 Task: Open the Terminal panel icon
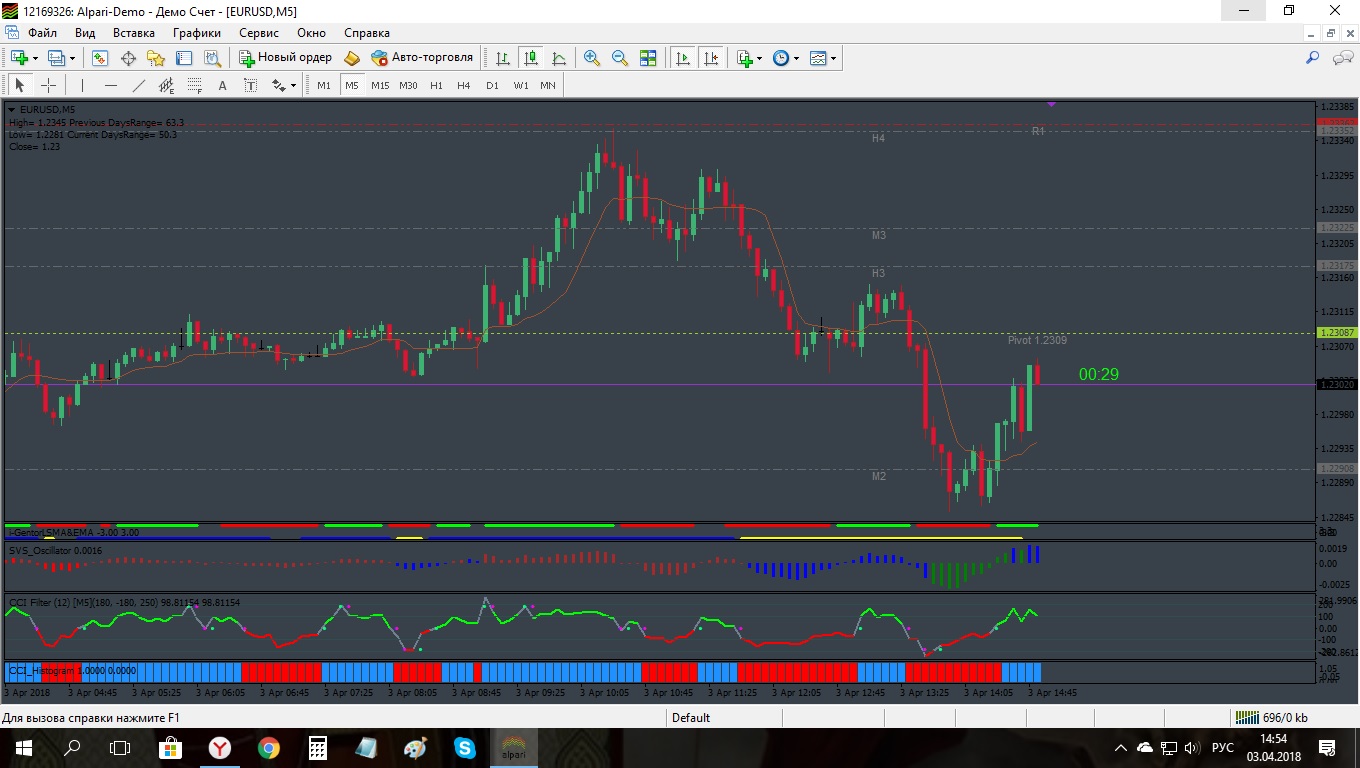[x=184, y=58]
